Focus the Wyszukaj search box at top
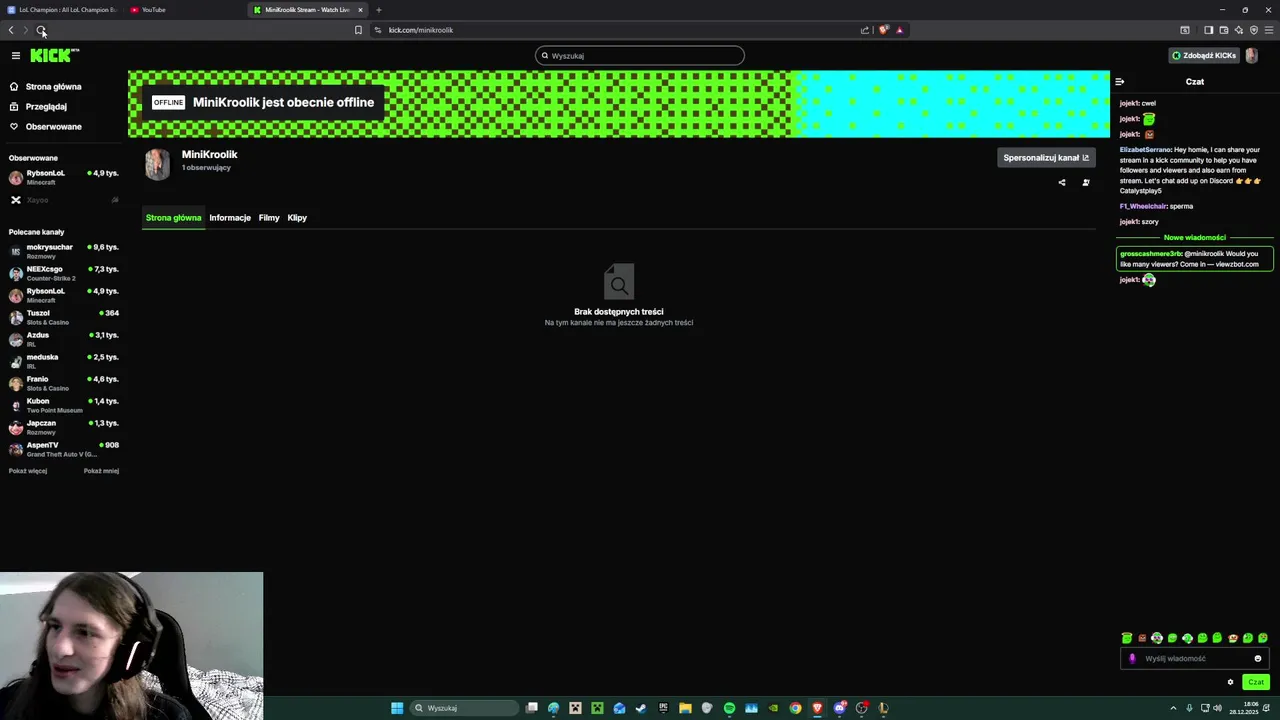Viewport: 1280px width, 720px height. pyautogui.click(x=640, y=56)
